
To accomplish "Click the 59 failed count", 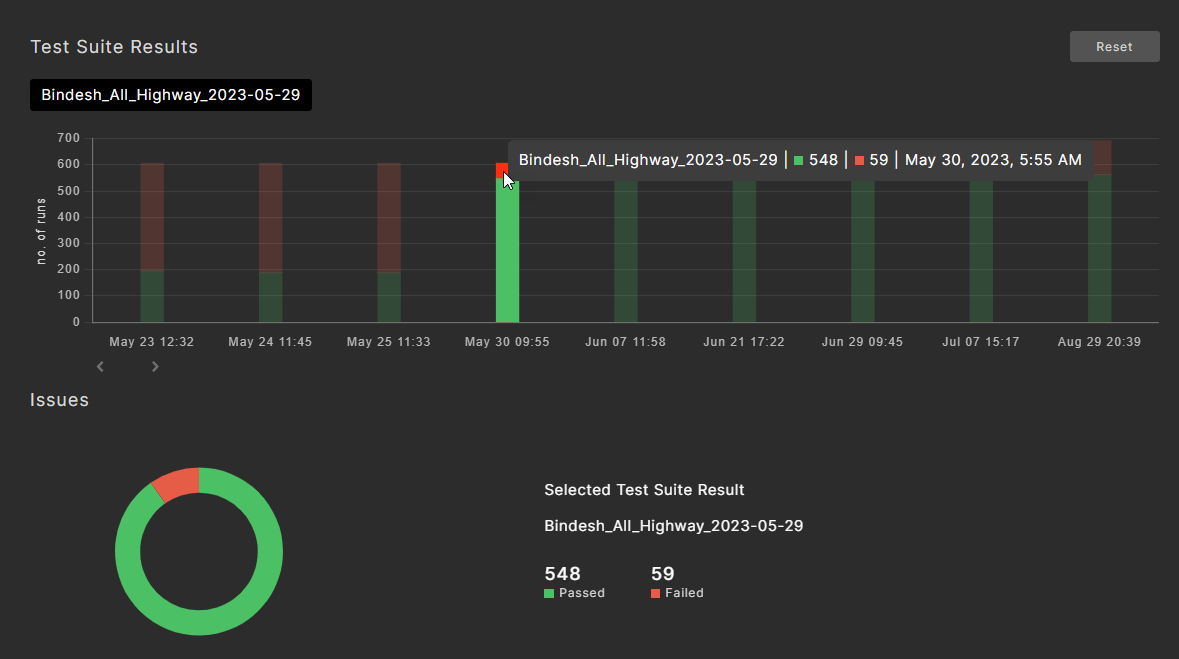I will [x=662, y=574].
